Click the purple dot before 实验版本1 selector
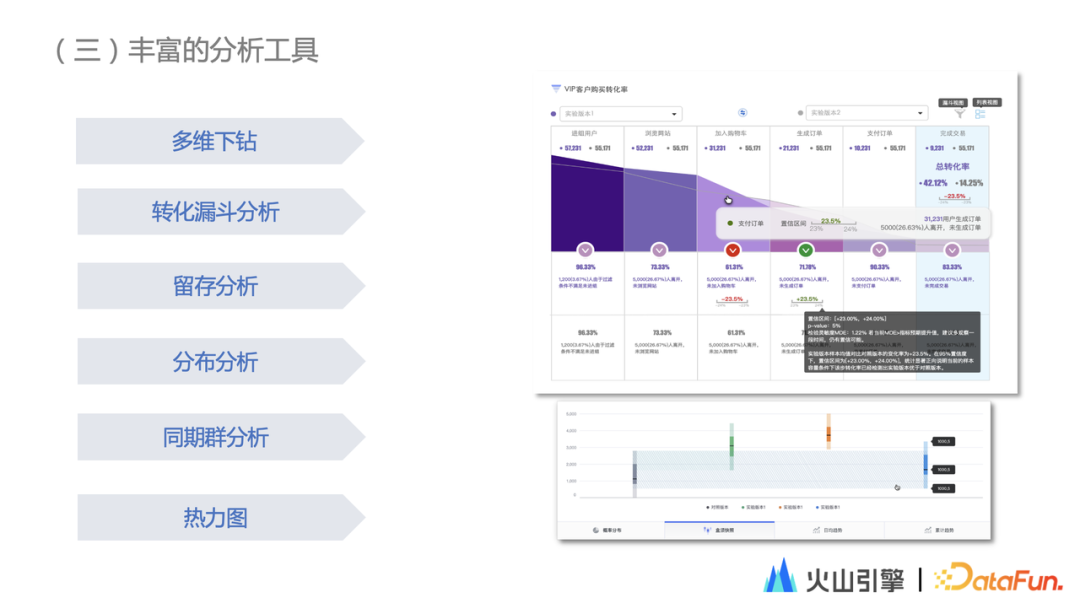This screenshot has height=603, width=1080. (553, 114)
